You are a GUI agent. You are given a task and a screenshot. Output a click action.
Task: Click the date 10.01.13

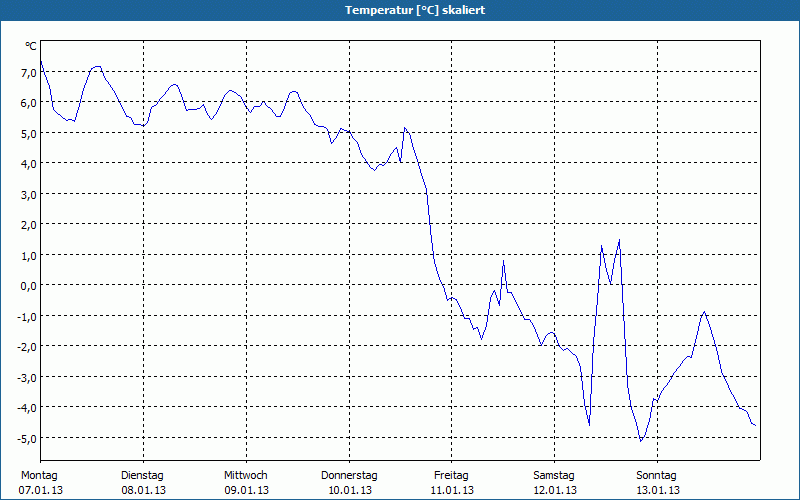[x=349, y=490]
